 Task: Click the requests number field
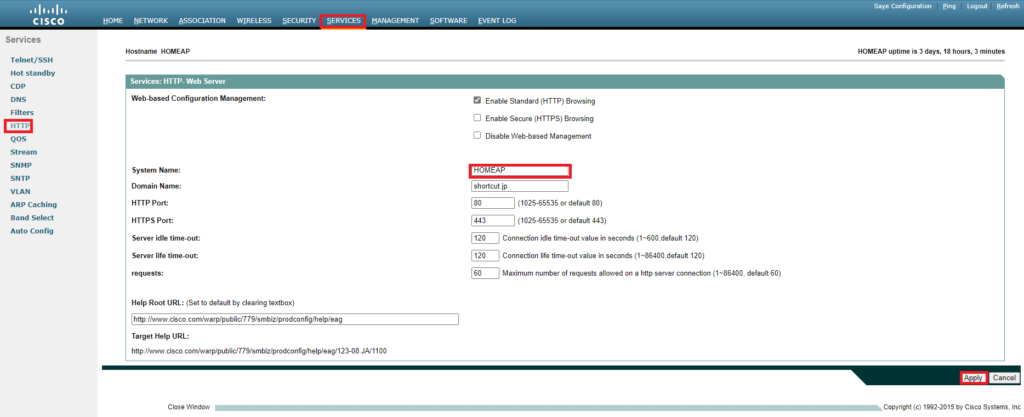point(485,273)
